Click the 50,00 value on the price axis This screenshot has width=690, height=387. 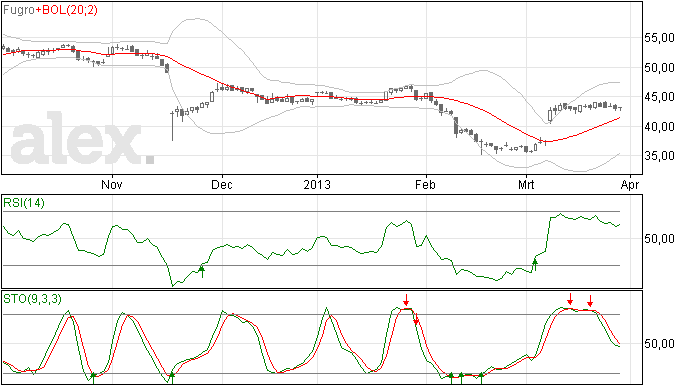click(x=659, y=68)
